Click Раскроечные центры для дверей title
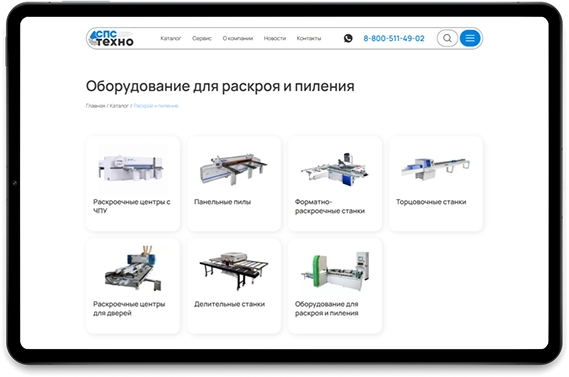 pos(129,308)
